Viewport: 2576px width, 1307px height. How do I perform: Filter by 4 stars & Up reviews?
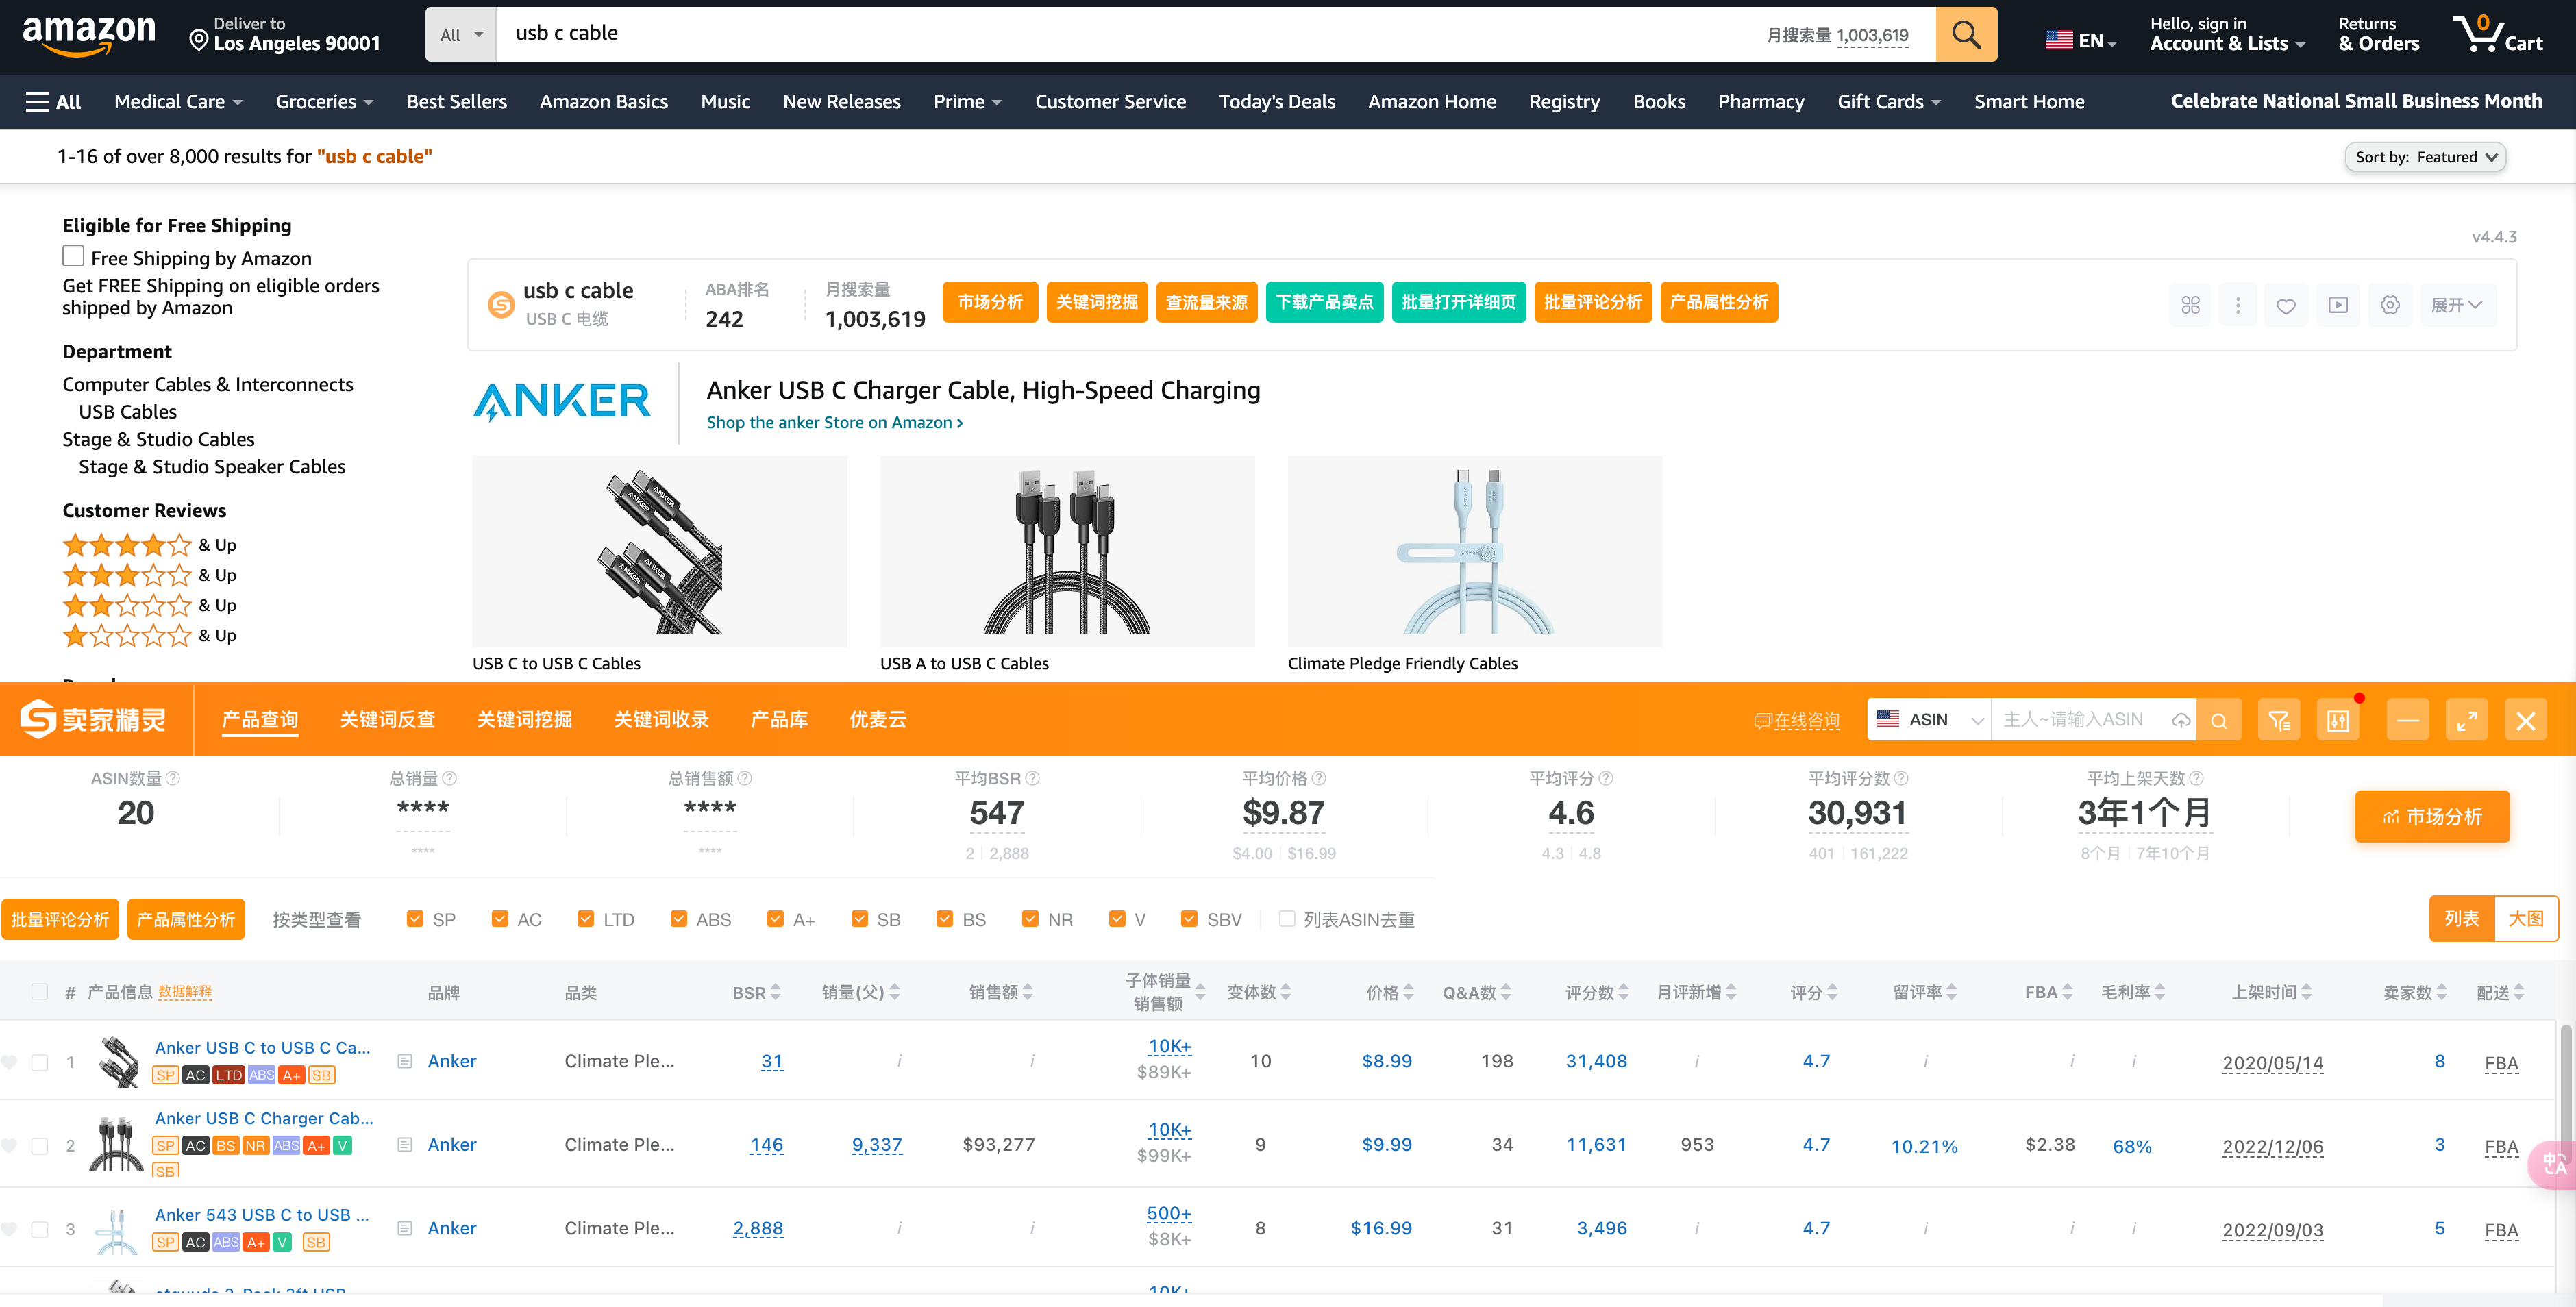(x=149, y=545)
